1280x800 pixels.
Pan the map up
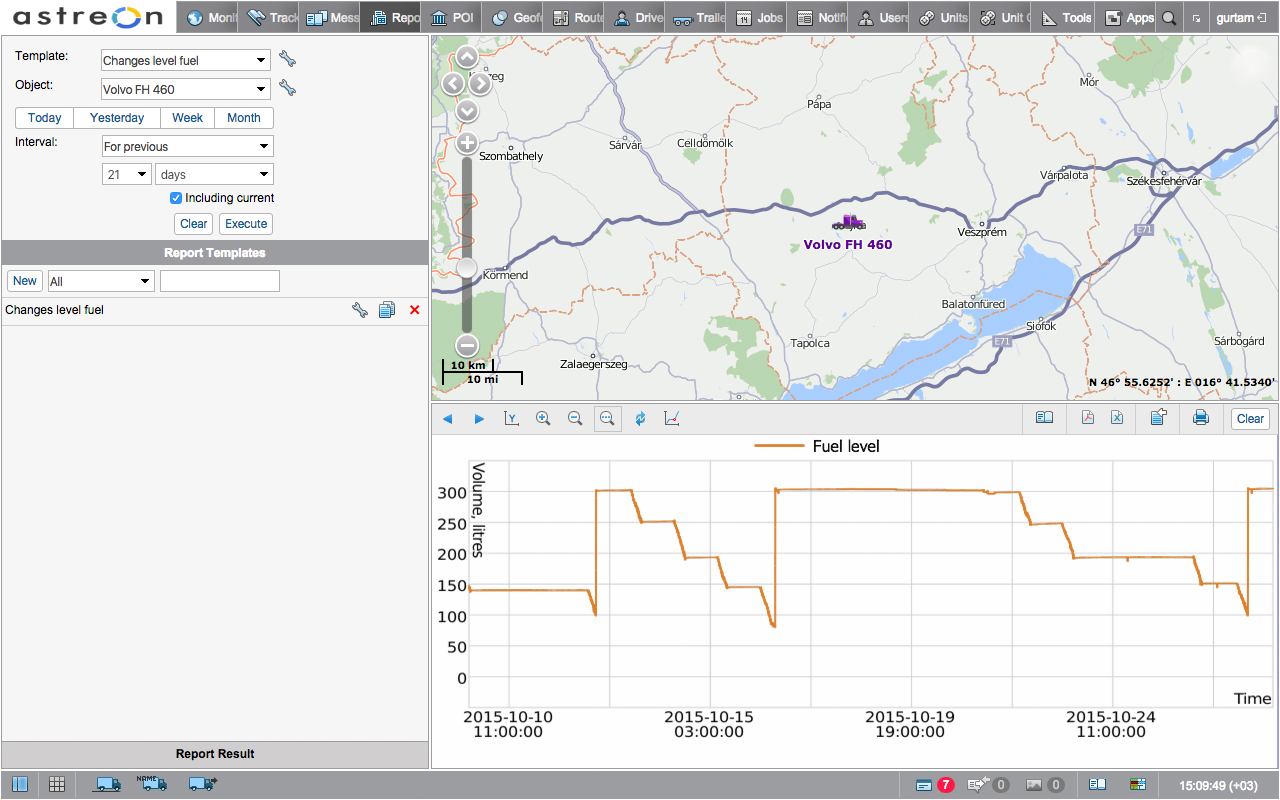[x=467, y=57]
